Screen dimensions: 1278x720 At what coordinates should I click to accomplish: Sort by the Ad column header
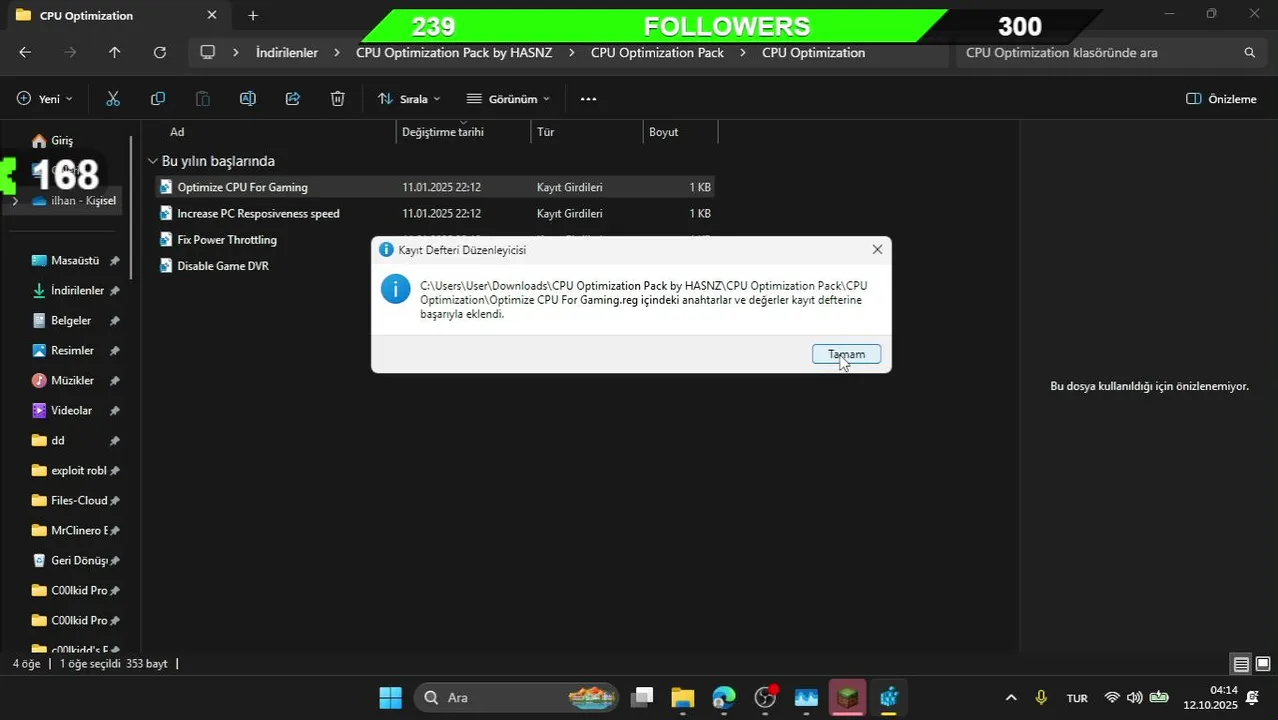click(x=177, y=132)
